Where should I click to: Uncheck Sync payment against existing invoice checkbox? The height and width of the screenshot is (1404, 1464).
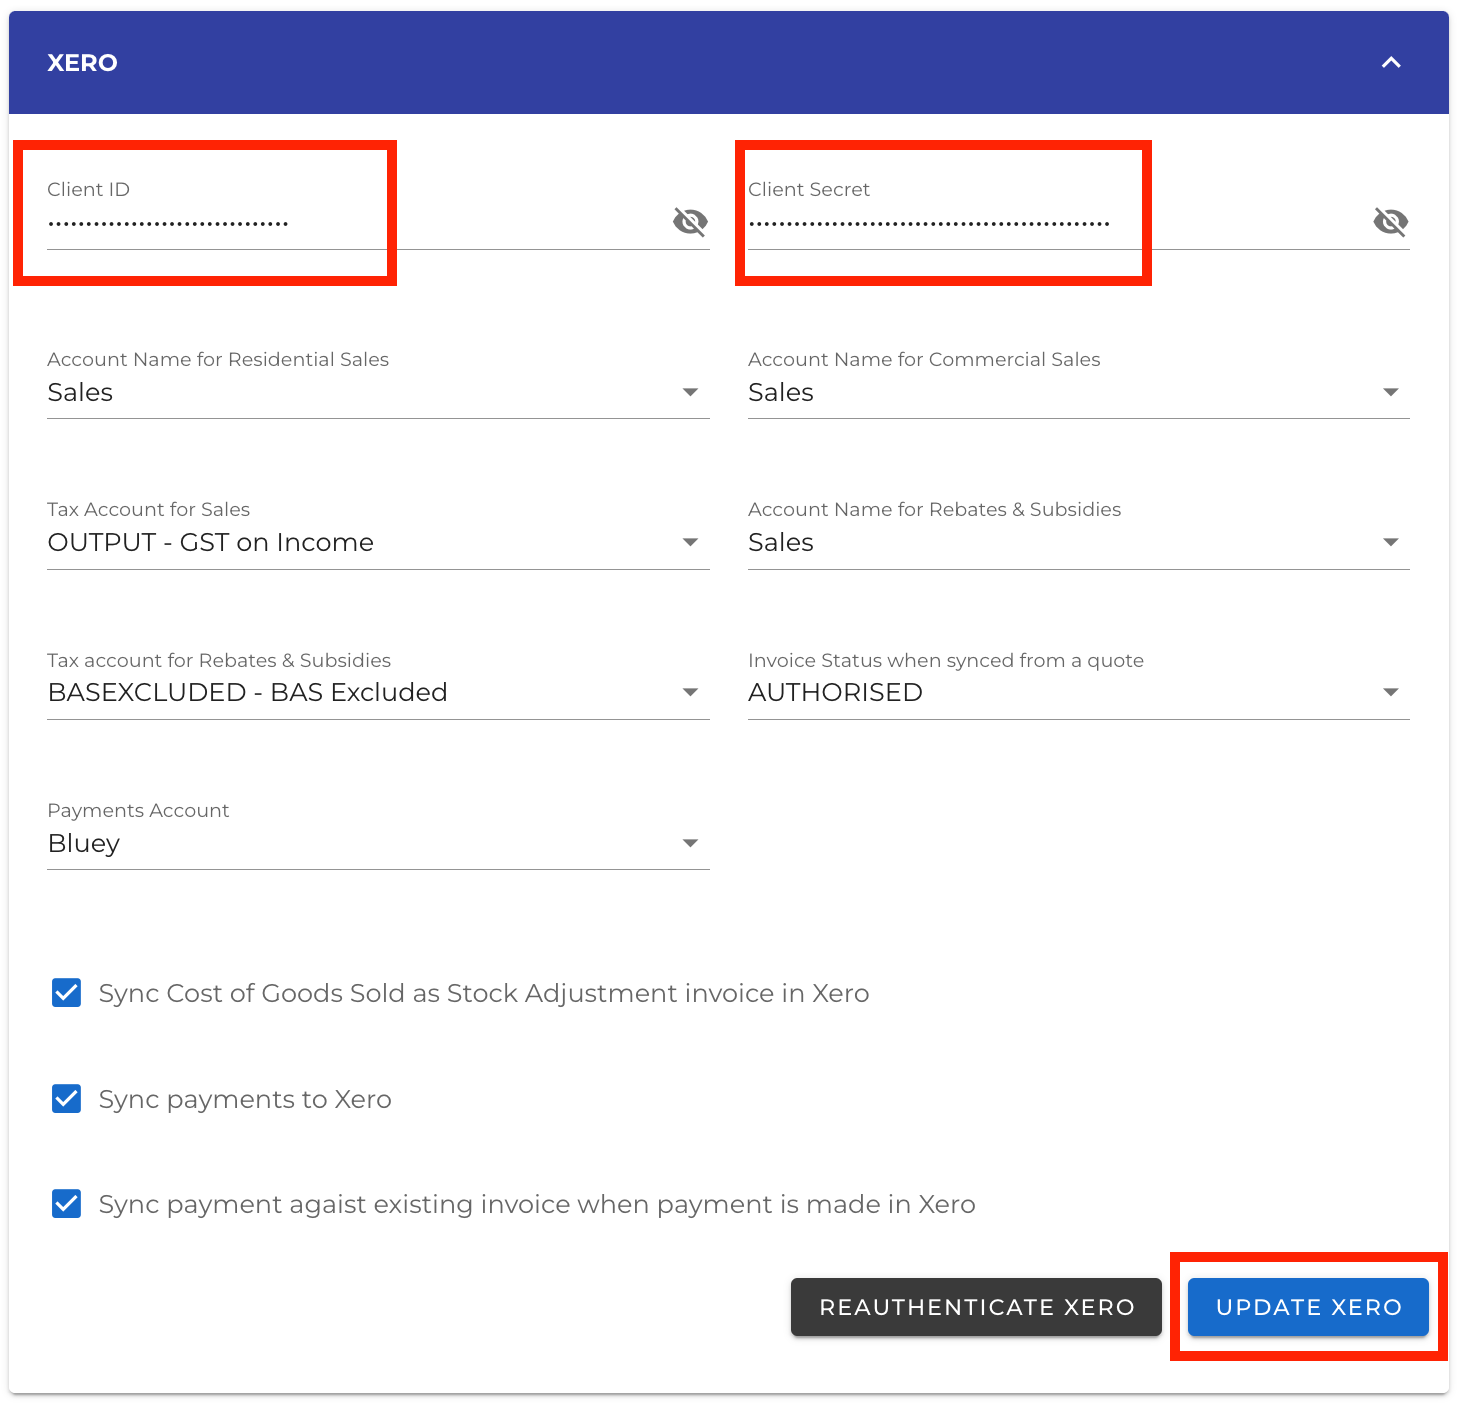pos(66,1204)
